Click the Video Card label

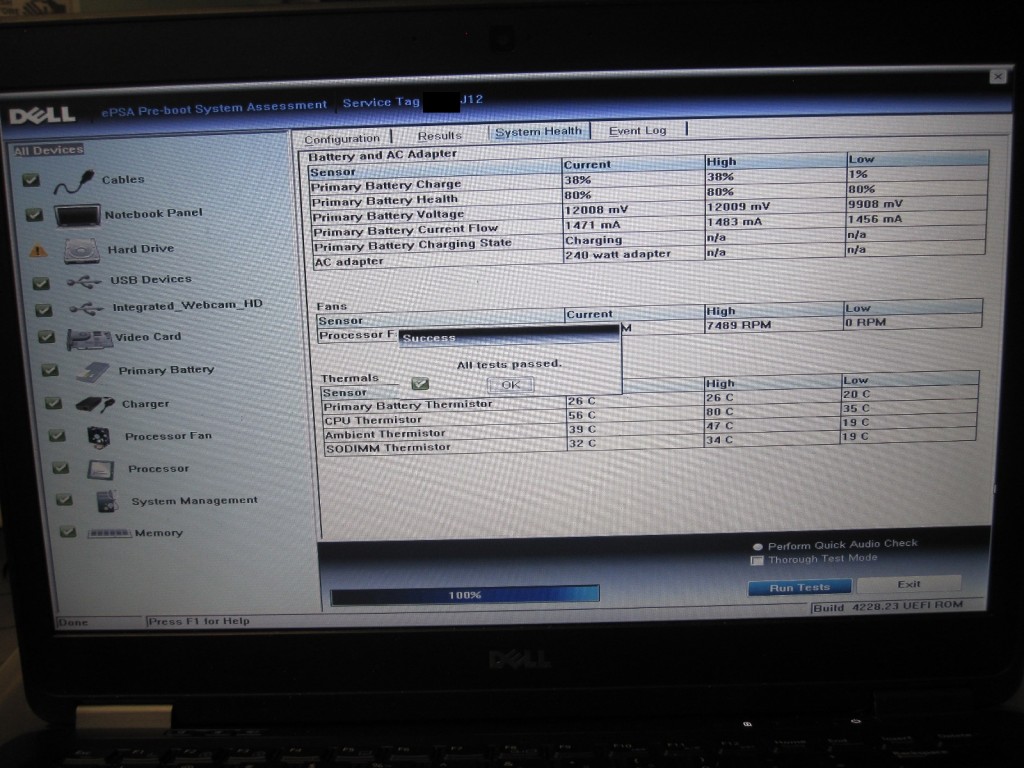pyautogui.click(x=148, y=337)
